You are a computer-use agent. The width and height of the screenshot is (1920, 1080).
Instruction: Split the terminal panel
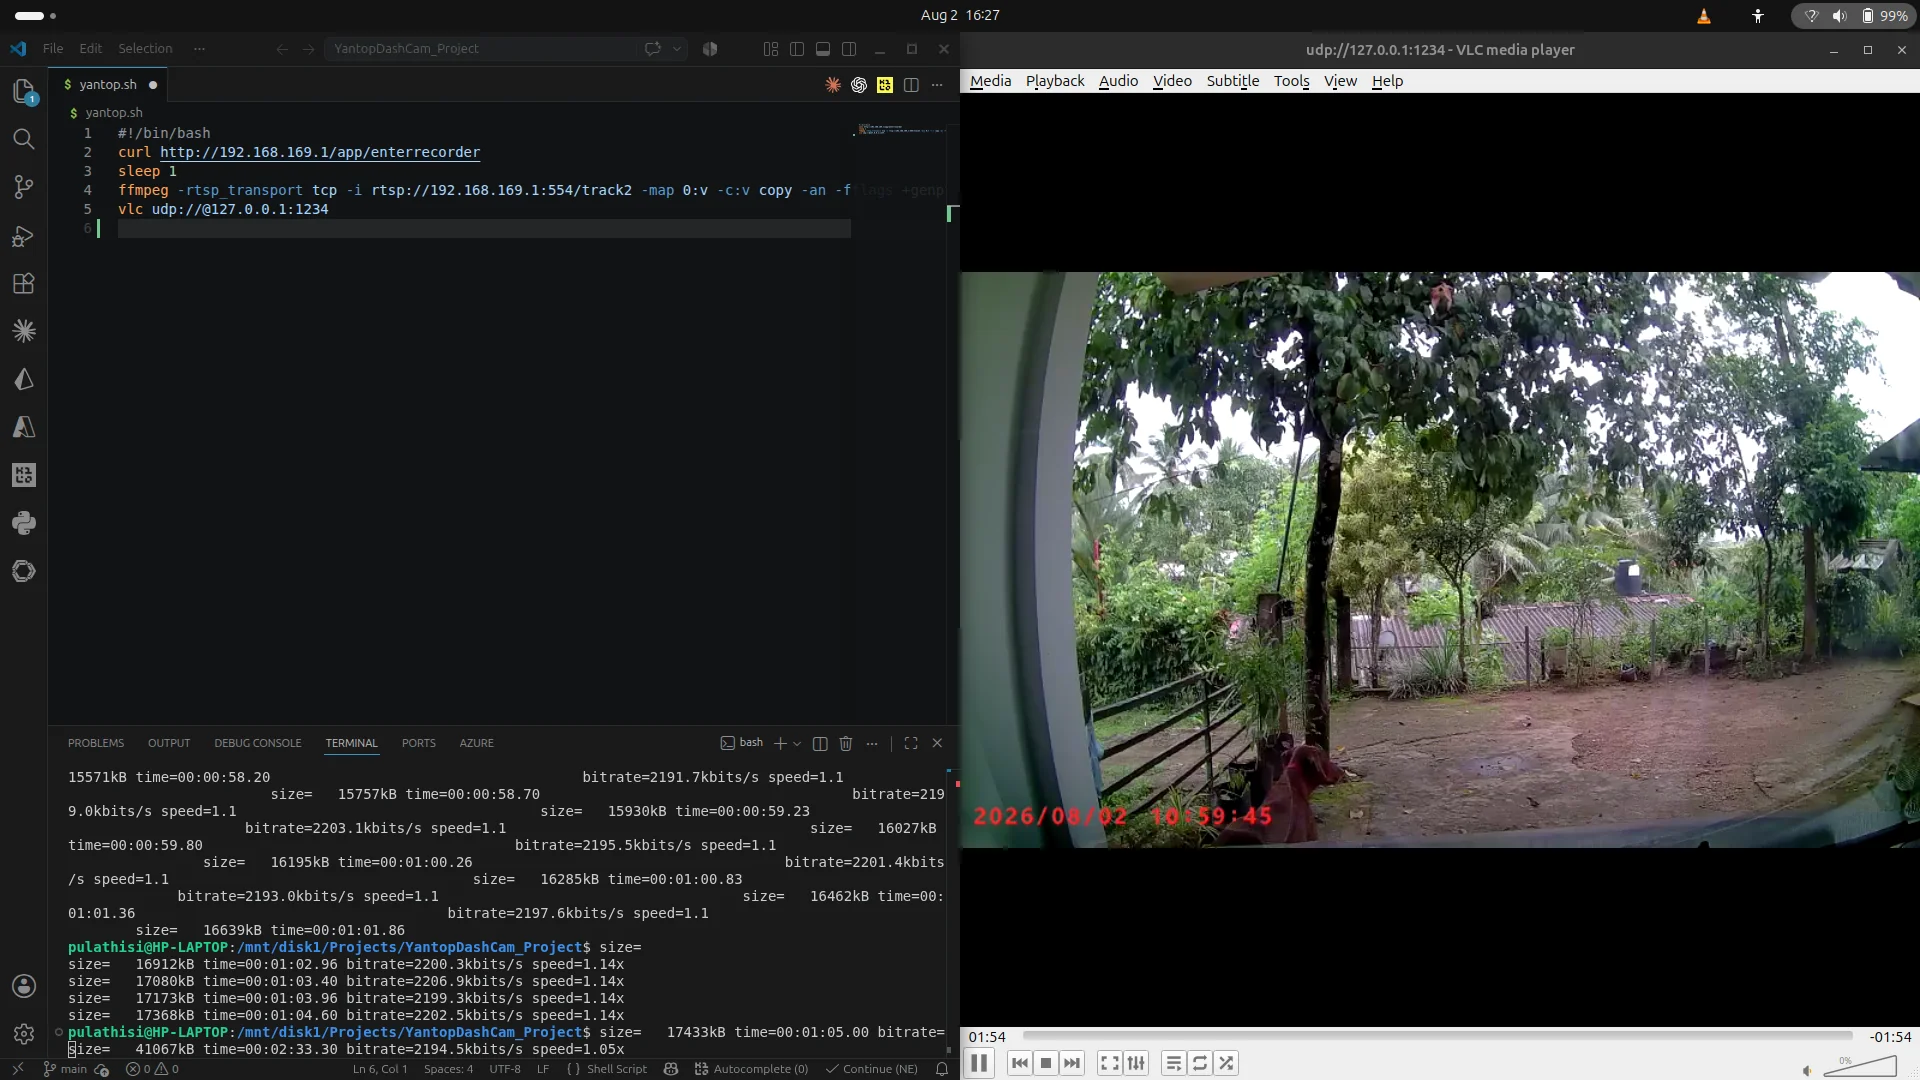point(820,743)
